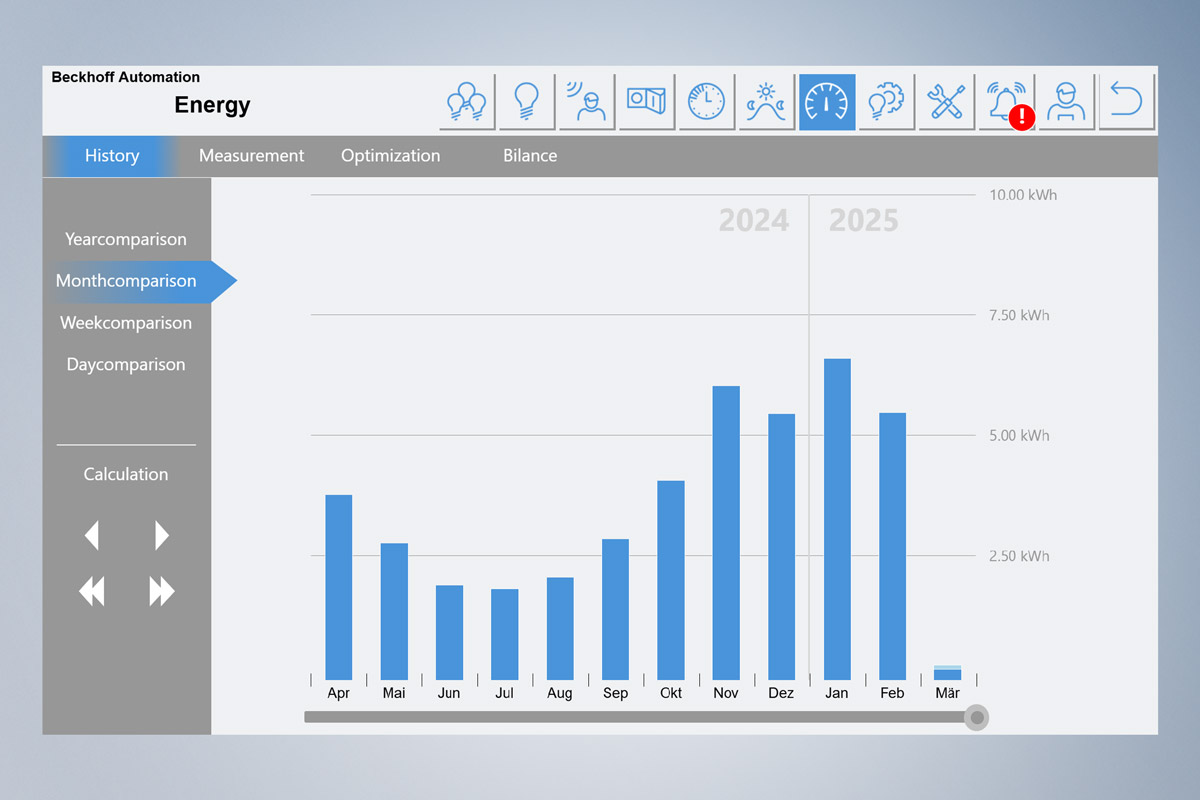Select Yearcomparison in the sidebar
This screenshot has height=800, width=1200.
pos(126,240)
